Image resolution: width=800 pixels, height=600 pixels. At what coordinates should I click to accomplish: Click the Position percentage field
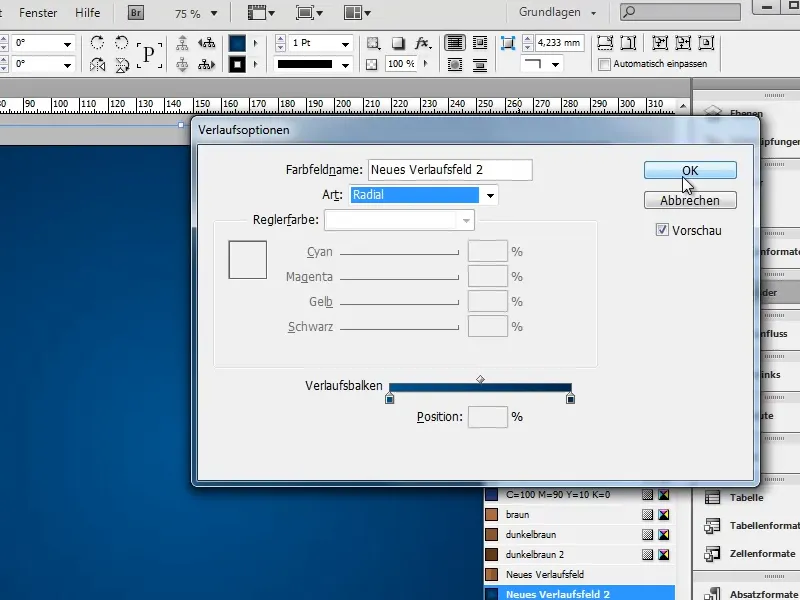coord(487,417)
